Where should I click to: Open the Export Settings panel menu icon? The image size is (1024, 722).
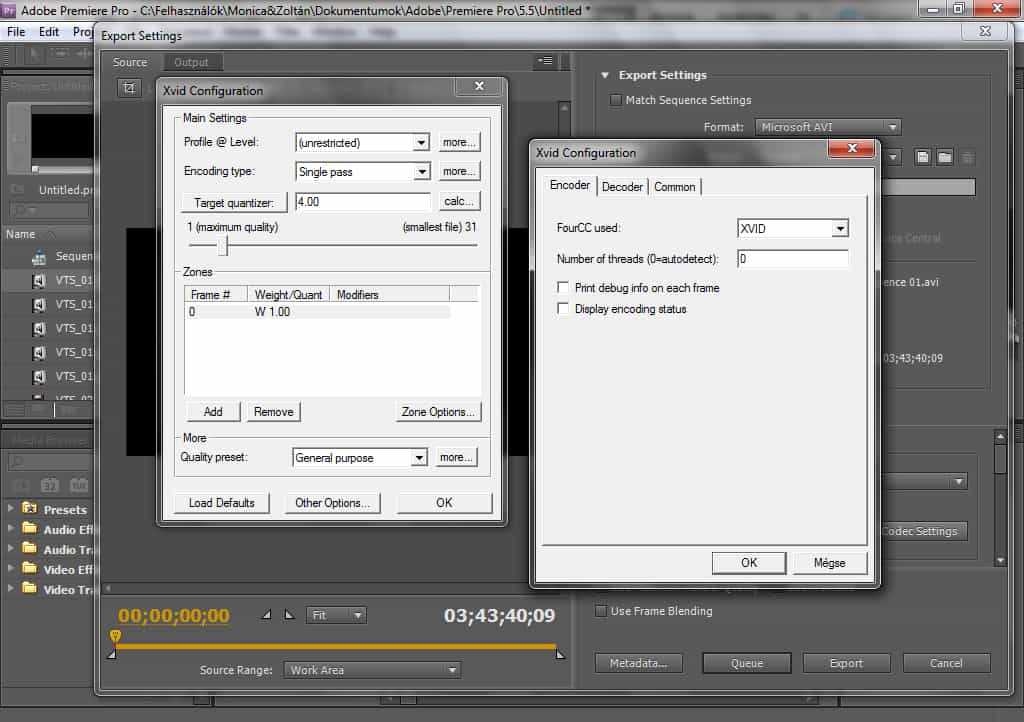pyautogui.click(x=545, y=61)
